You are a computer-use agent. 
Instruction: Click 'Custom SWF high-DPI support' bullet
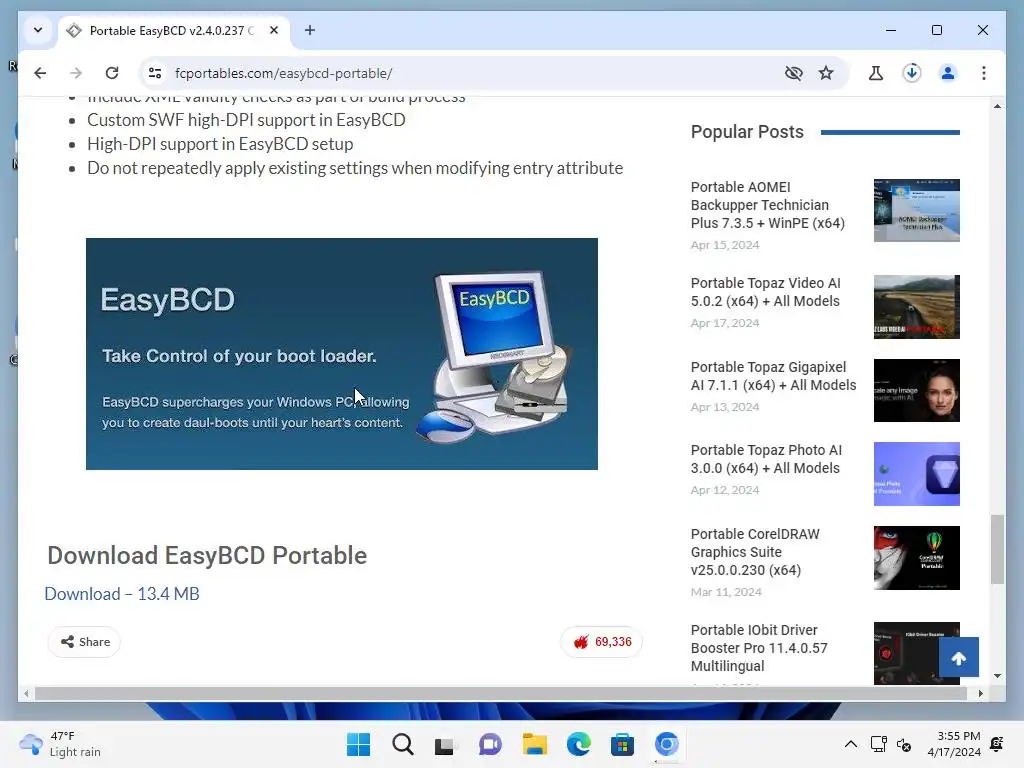click(x=246, y=120)
